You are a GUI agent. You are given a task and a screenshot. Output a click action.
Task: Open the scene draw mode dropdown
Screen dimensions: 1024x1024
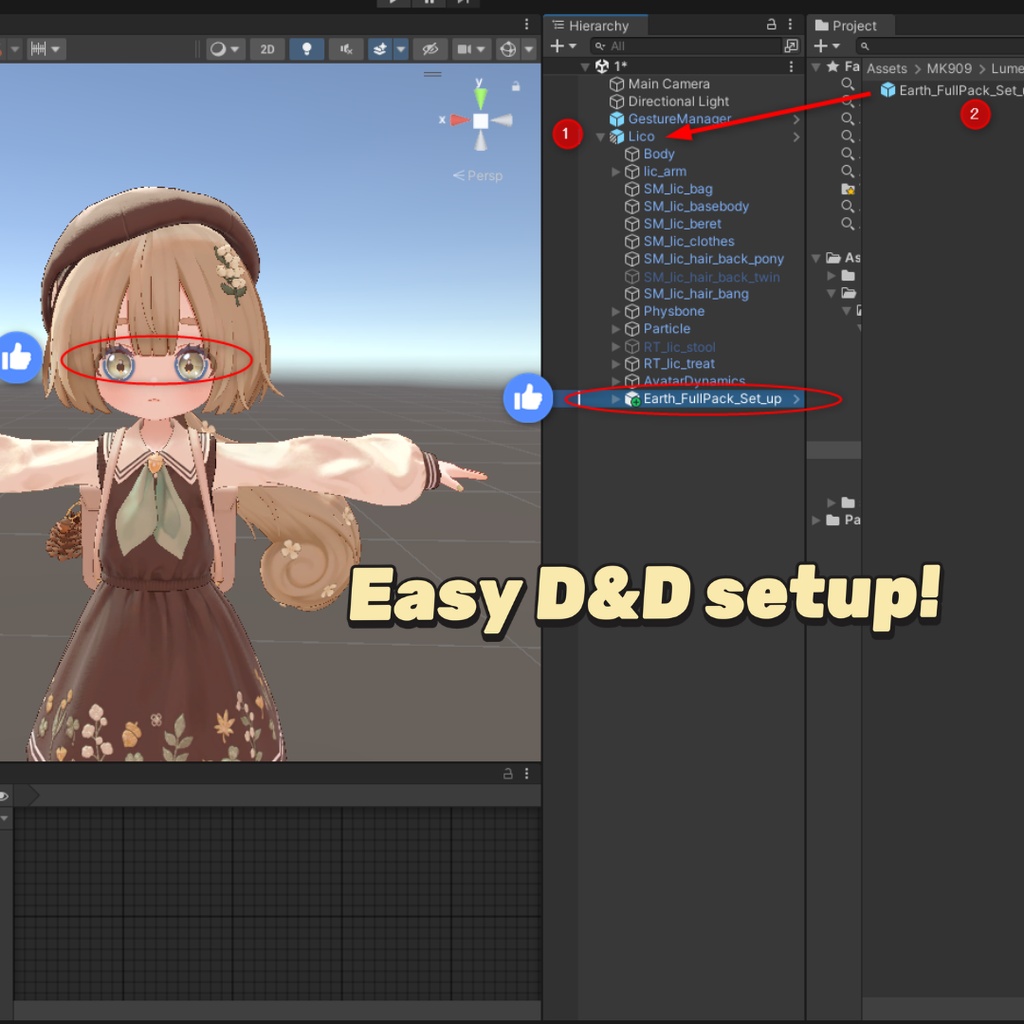(x=225, y=49)
